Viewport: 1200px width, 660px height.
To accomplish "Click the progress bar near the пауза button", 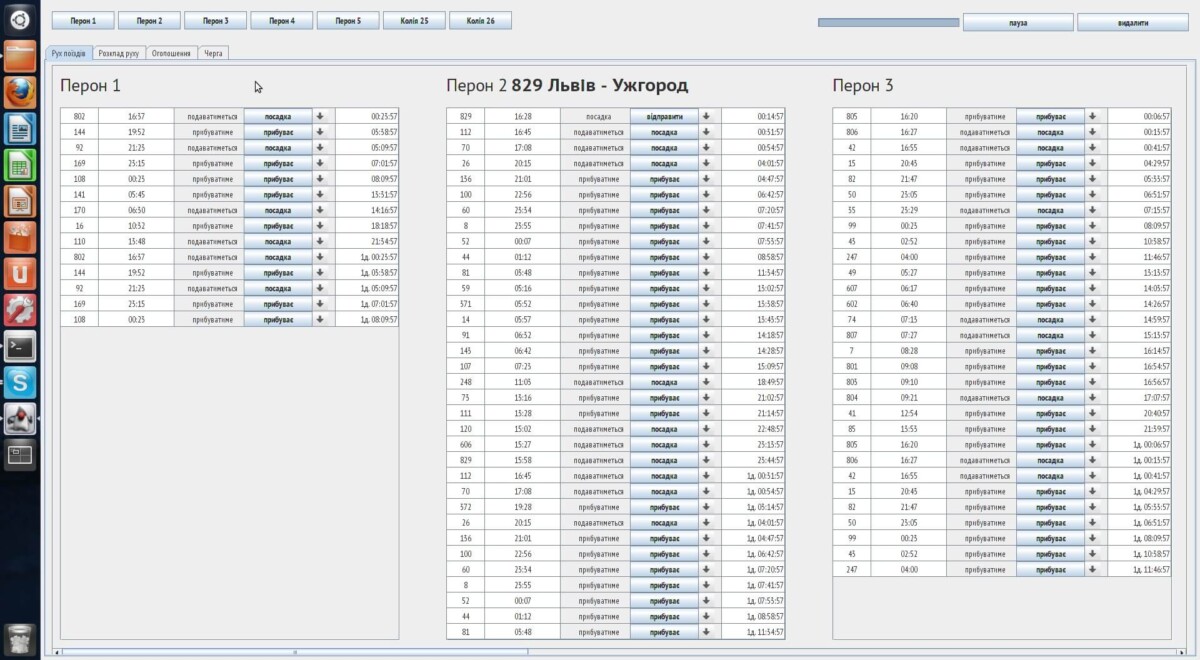I will coord(888,21).
